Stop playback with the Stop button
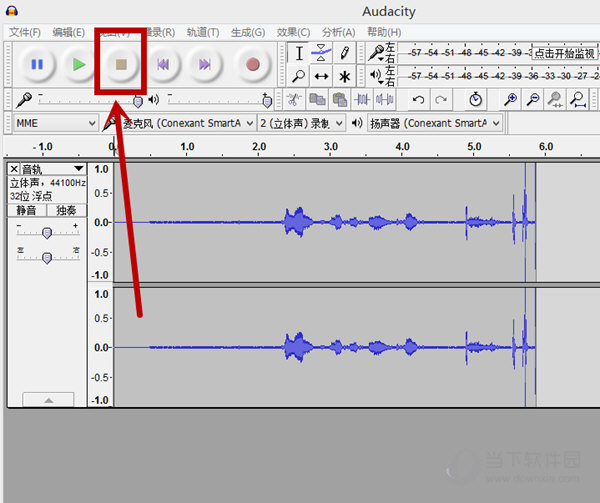Screen dimensions: 600x503 121,64
